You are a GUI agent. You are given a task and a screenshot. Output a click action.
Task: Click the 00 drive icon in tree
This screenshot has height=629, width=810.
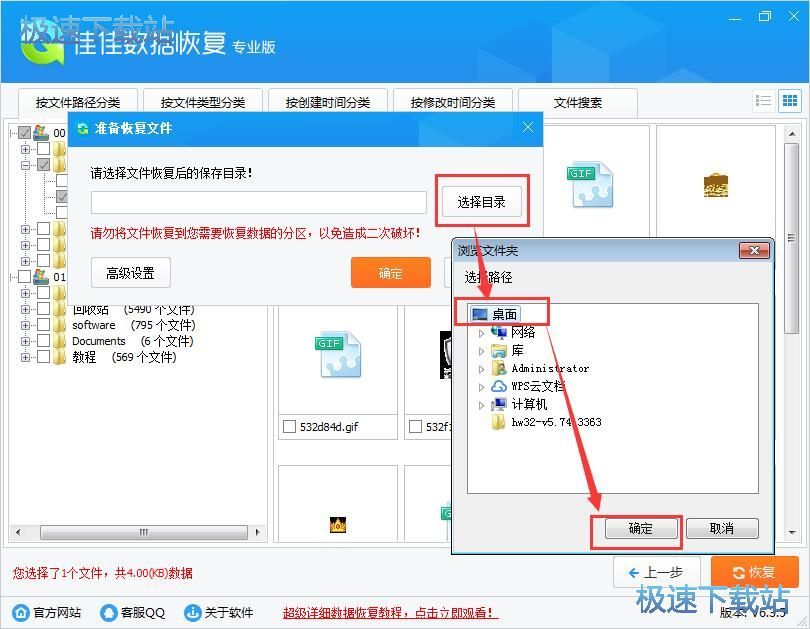click(41, 133)
